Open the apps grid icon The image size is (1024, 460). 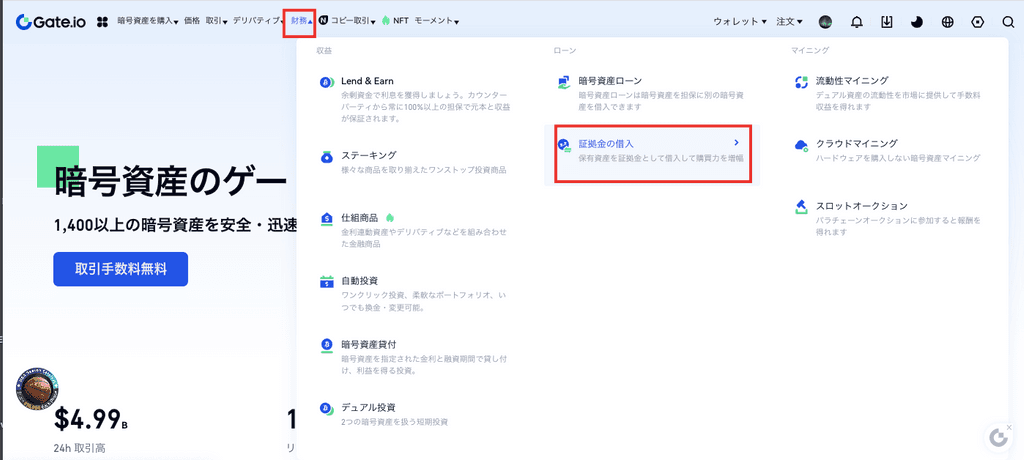(x=102, y=22)
